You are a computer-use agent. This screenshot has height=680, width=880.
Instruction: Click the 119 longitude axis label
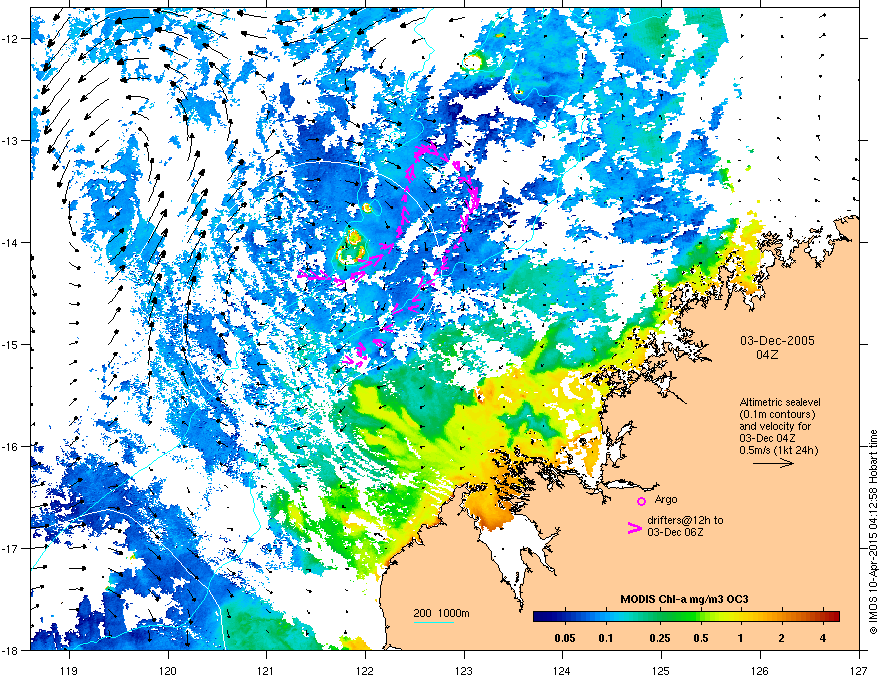69,670
